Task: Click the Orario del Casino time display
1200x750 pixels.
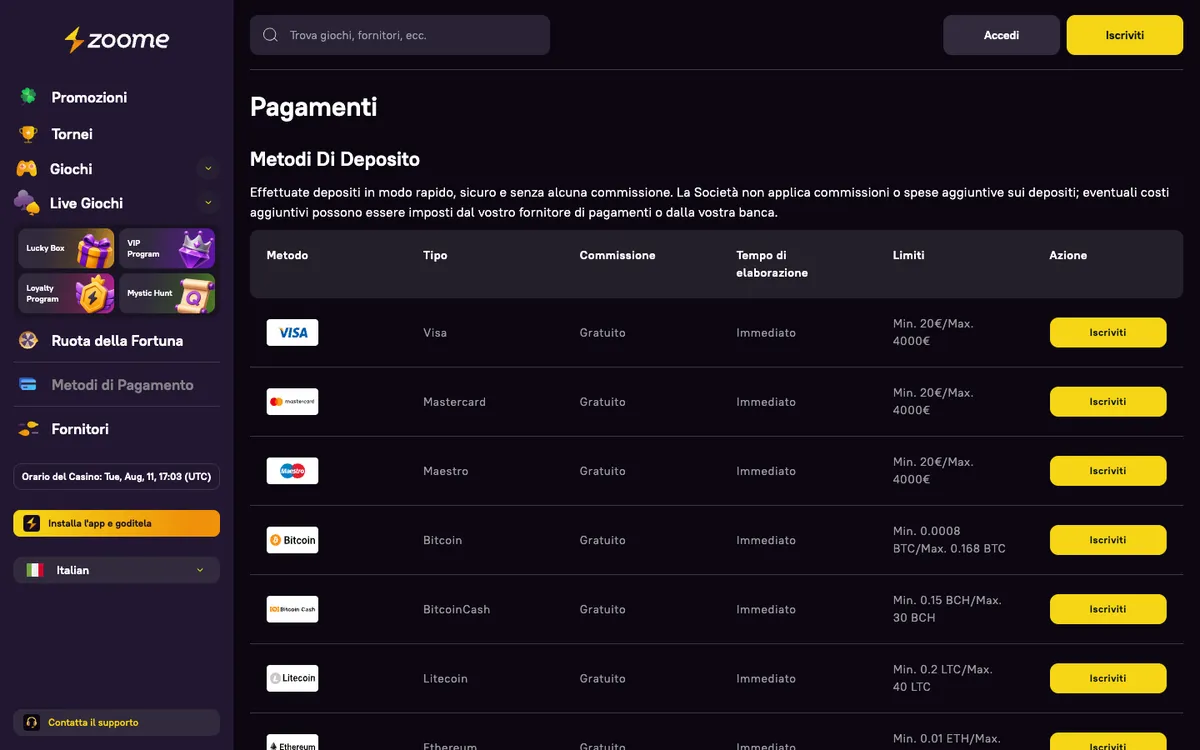Action: [x=116, y=477]
